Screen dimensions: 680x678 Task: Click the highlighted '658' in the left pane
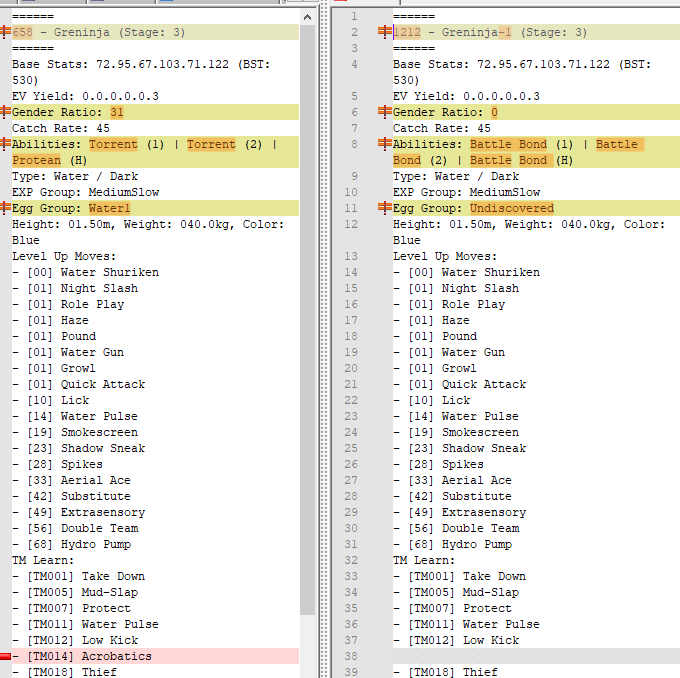(x=22, y=32)
